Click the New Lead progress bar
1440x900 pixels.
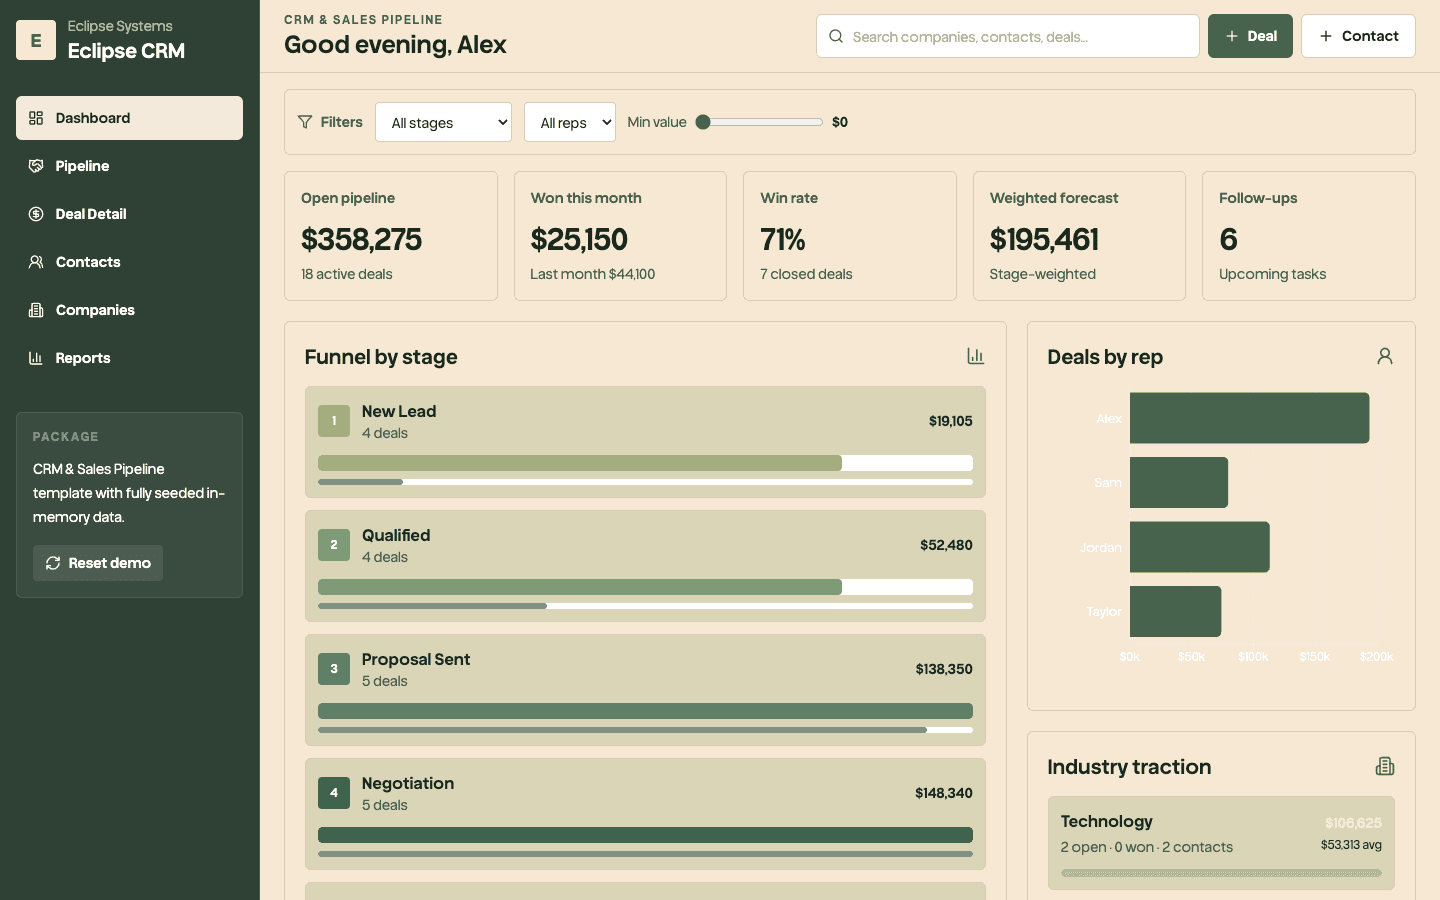[645, 463]
